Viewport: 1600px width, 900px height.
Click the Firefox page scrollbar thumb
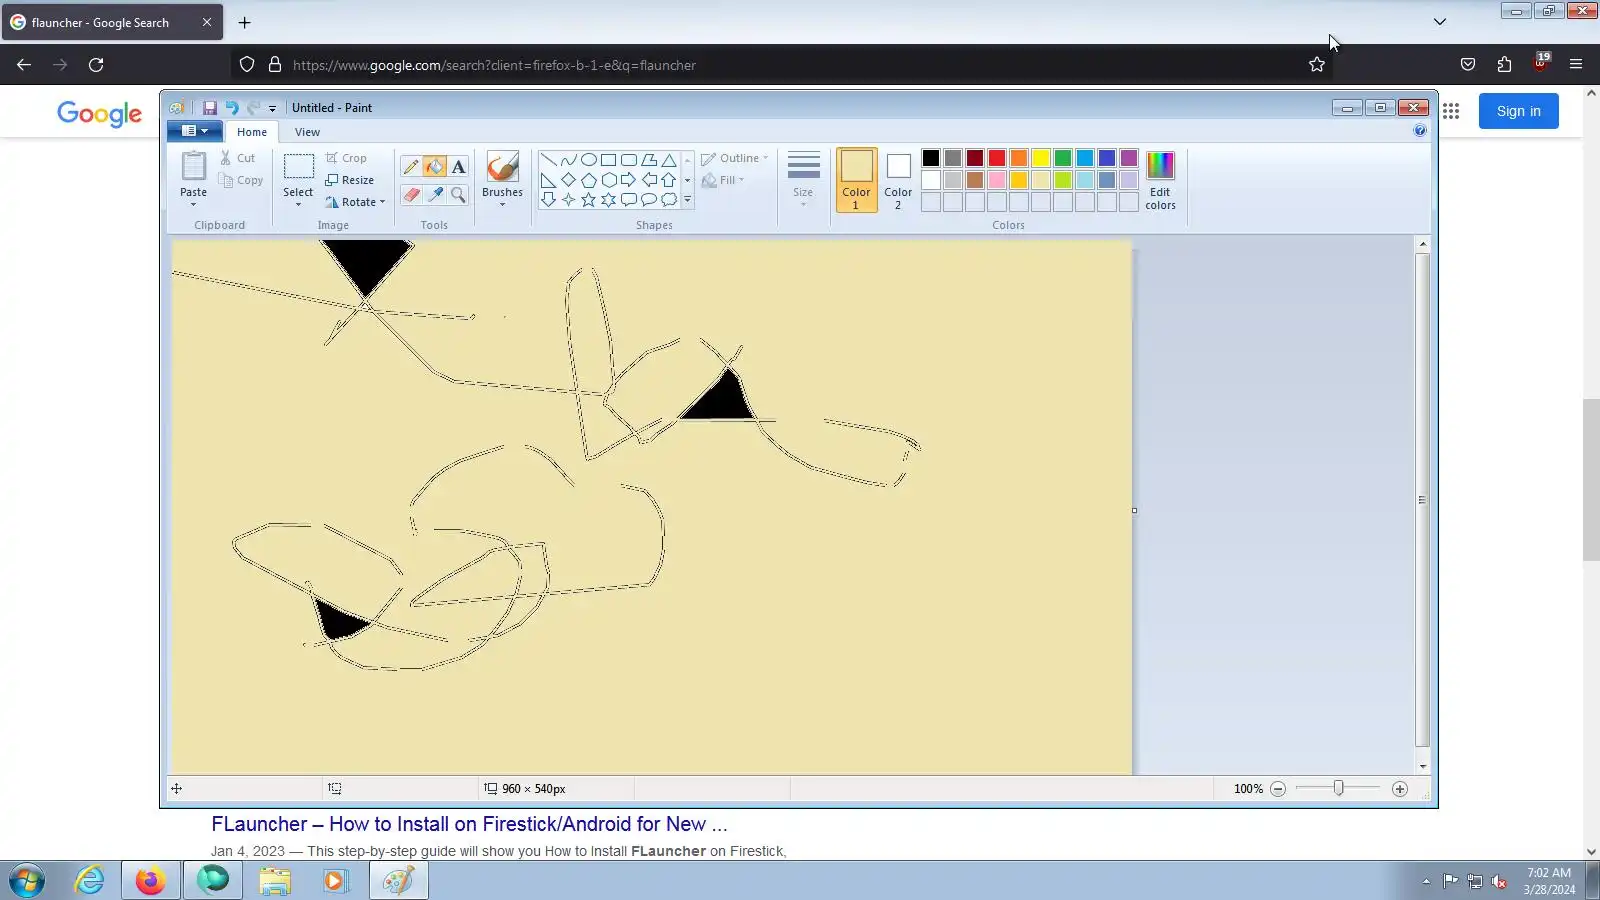[1591, 480]
